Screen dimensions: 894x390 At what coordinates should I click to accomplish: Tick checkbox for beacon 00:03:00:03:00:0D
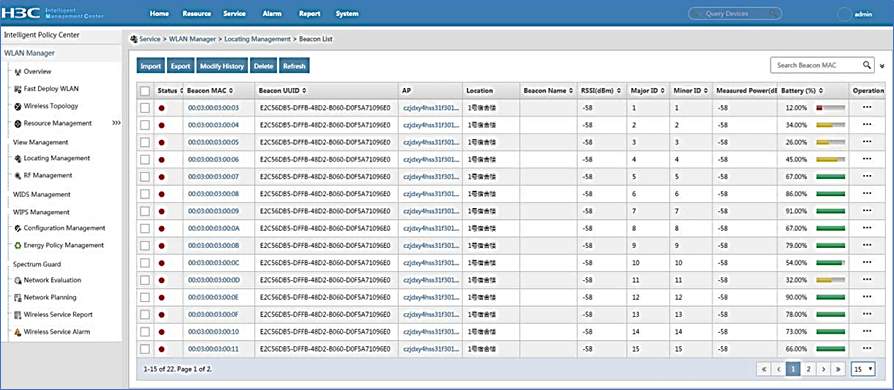click(145, 280)
